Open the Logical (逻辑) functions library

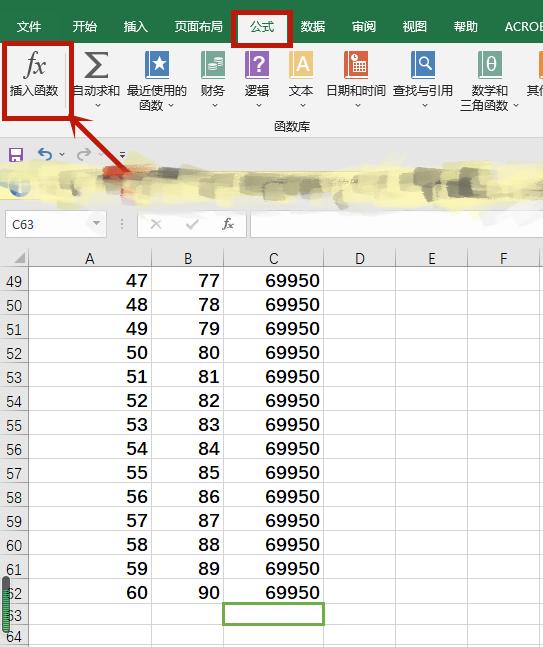[x=257, y=80]
